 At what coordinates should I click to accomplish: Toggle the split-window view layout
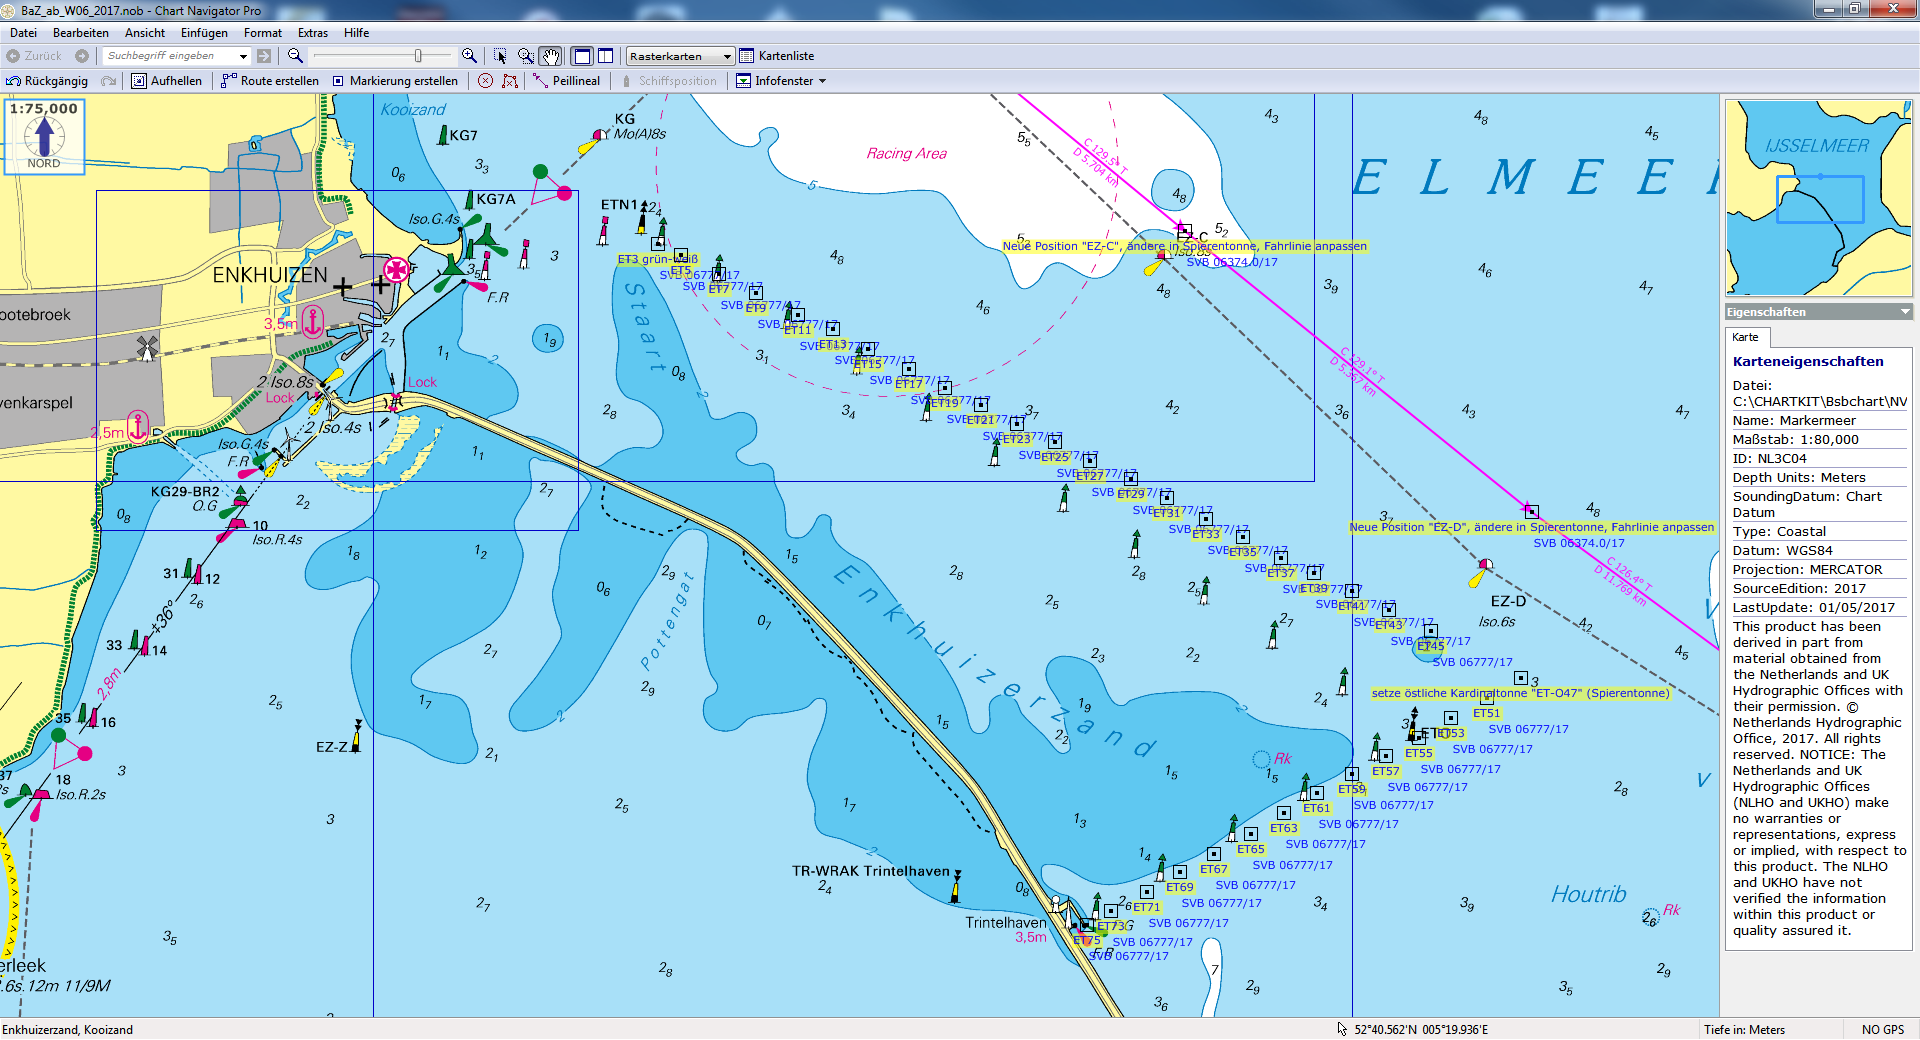(605, 56)
